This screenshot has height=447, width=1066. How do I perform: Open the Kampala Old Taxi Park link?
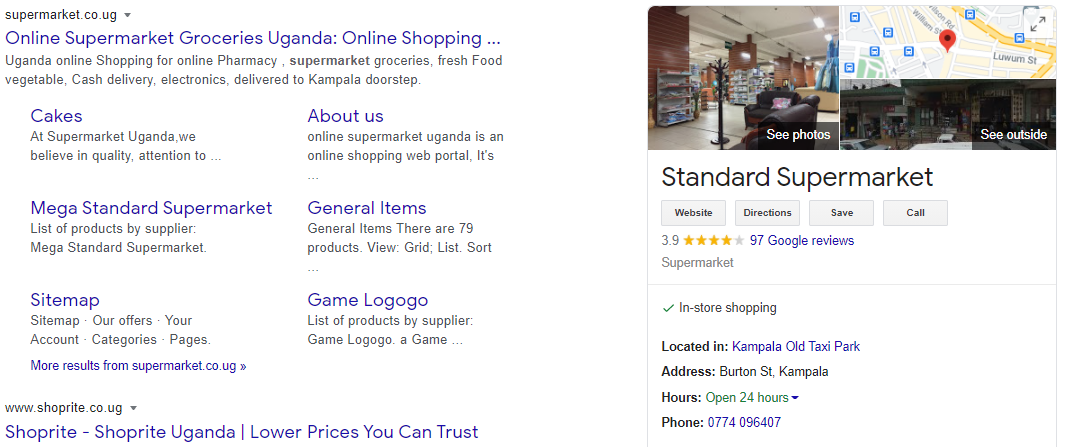pos(796,347)
